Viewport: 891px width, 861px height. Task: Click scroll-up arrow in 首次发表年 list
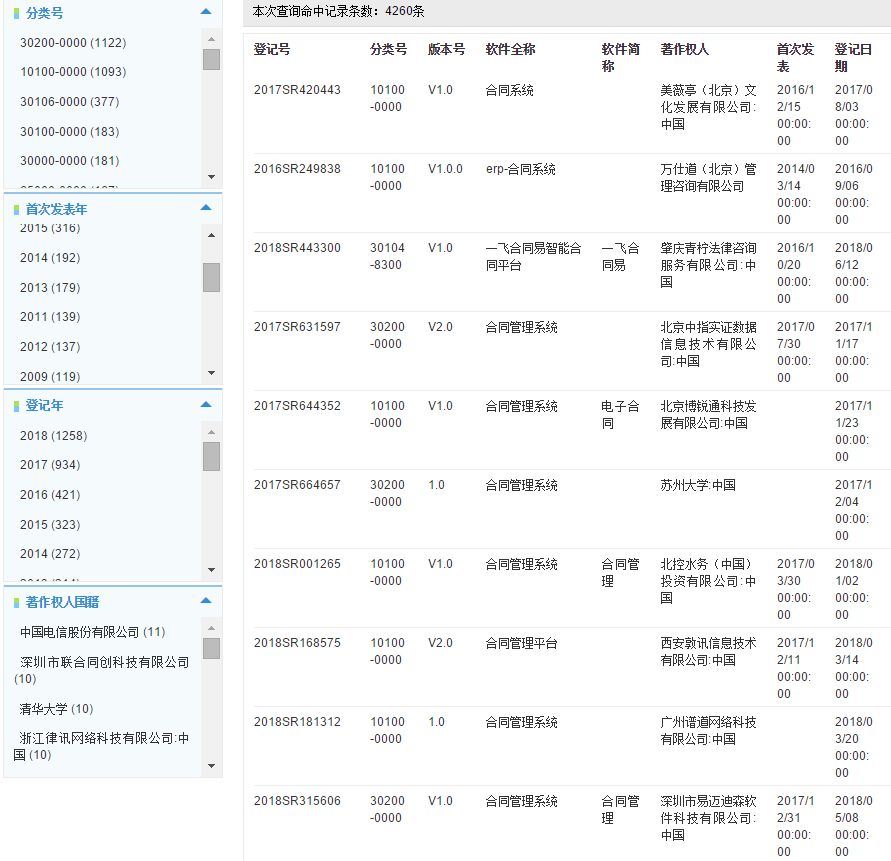211,235
